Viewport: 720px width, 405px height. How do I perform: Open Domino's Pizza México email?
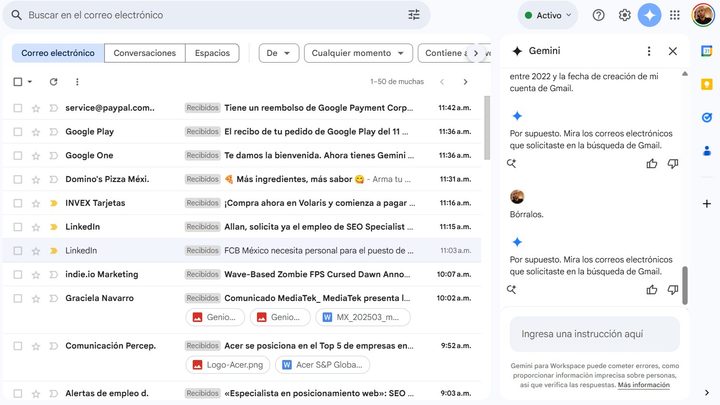click(x=242, y=179)
